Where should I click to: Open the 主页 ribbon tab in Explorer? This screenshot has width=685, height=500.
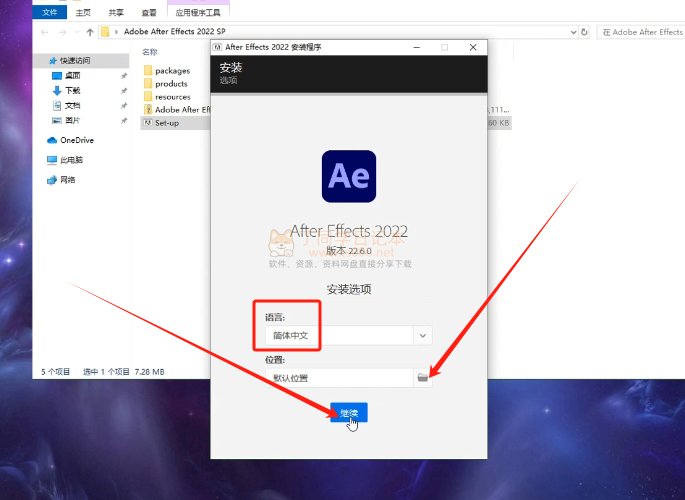coord(83,13)
